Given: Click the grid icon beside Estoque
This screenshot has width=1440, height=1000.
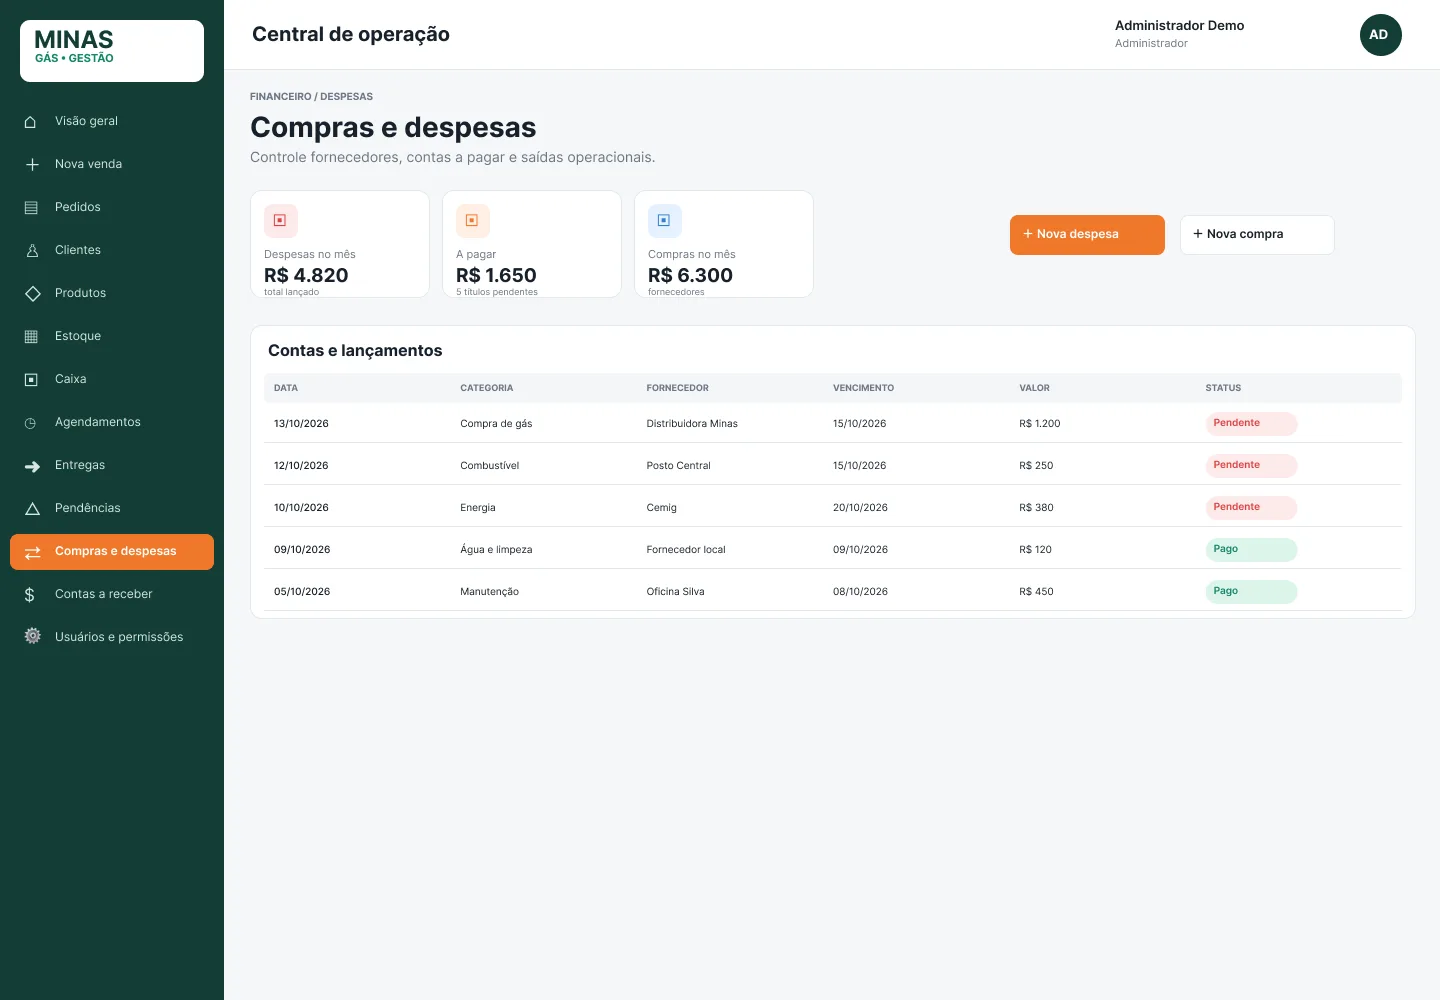Looking at the screenshot, I should (31, 337).
